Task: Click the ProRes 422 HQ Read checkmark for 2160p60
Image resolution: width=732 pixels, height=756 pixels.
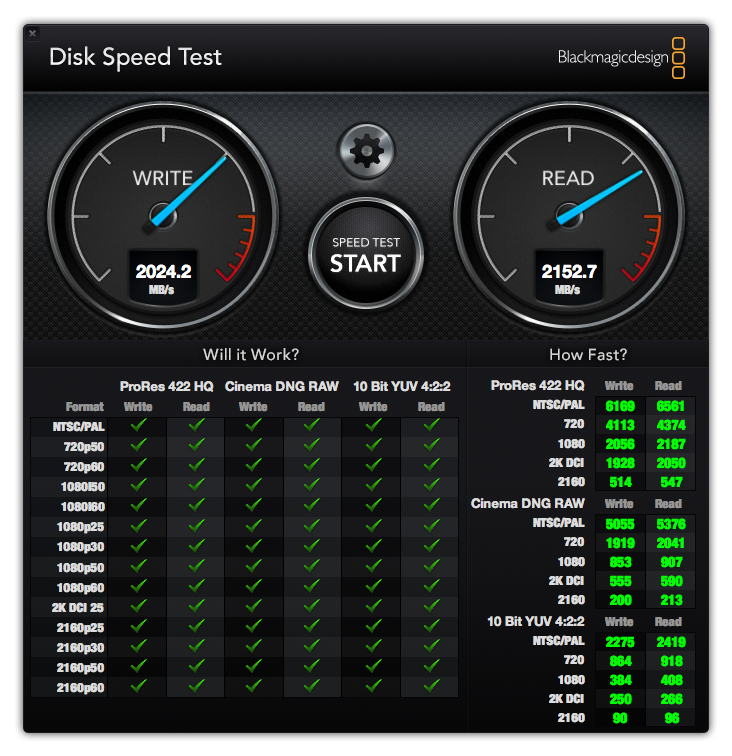Action: pyautogui.click(x=196, y=686)
